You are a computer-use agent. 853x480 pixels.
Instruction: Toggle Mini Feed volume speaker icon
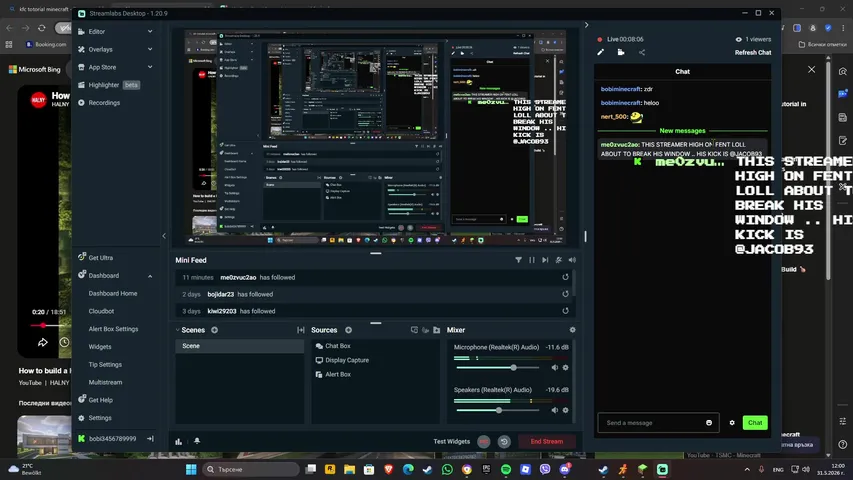coord(572,260)
